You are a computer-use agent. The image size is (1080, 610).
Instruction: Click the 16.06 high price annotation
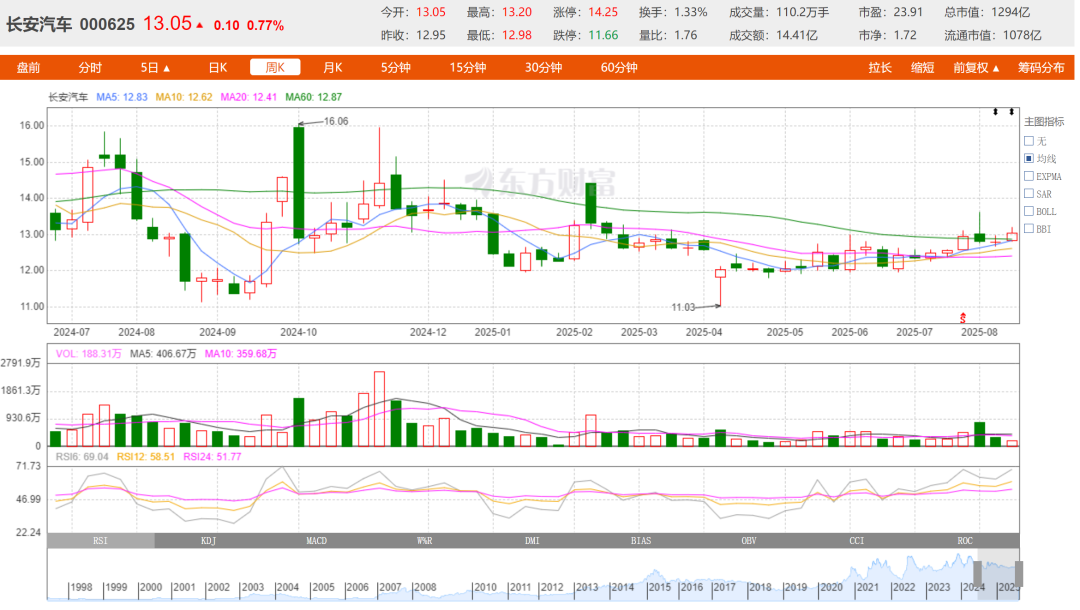(x=336, y=121)
